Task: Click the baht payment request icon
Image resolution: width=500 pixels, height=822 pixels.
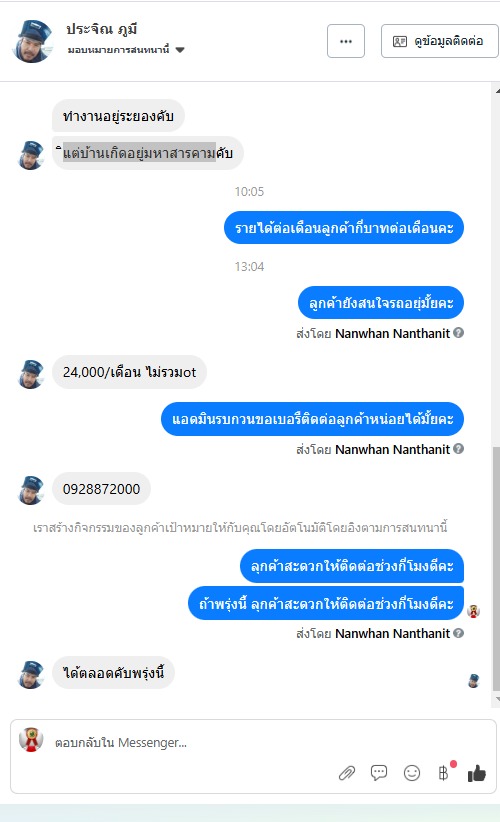Action: pos(444,773)
